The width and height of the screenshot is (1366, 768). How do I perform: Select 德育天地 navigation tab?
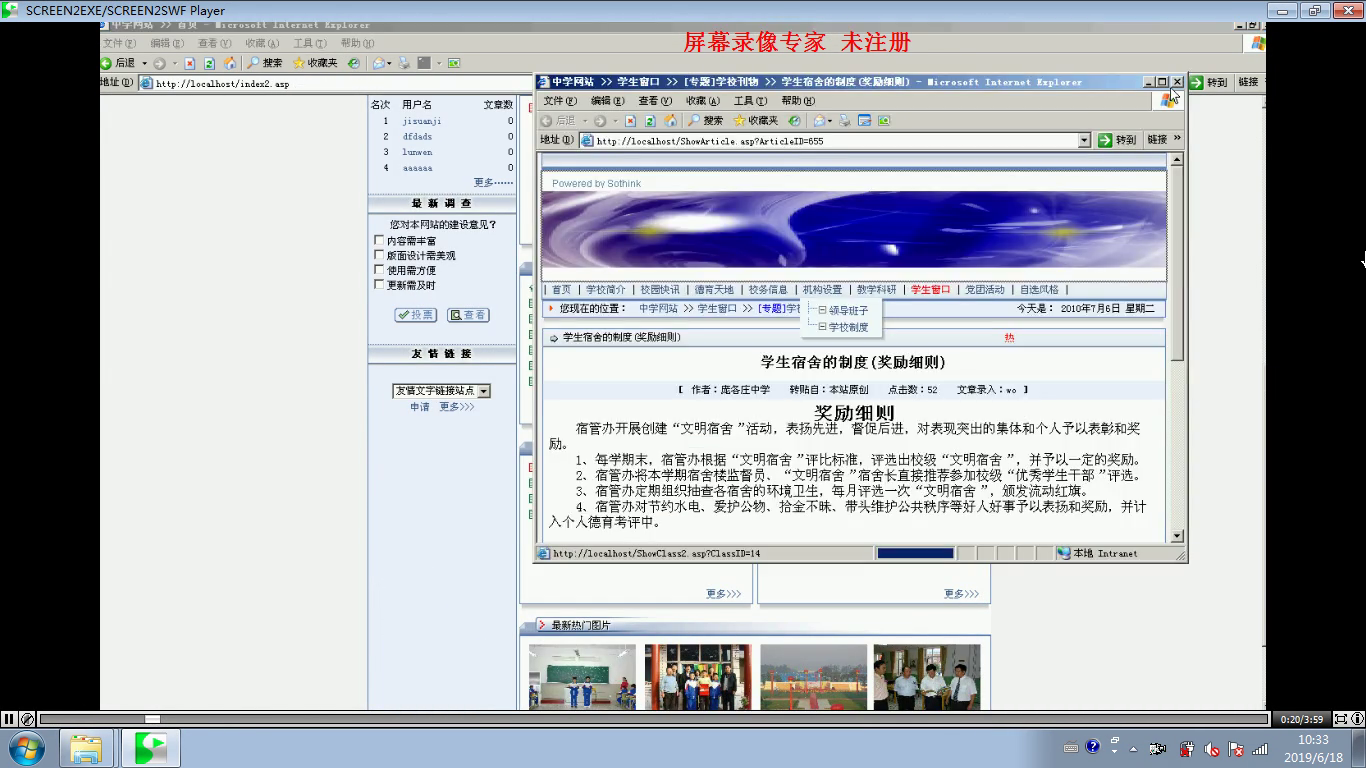coord(714,290)
